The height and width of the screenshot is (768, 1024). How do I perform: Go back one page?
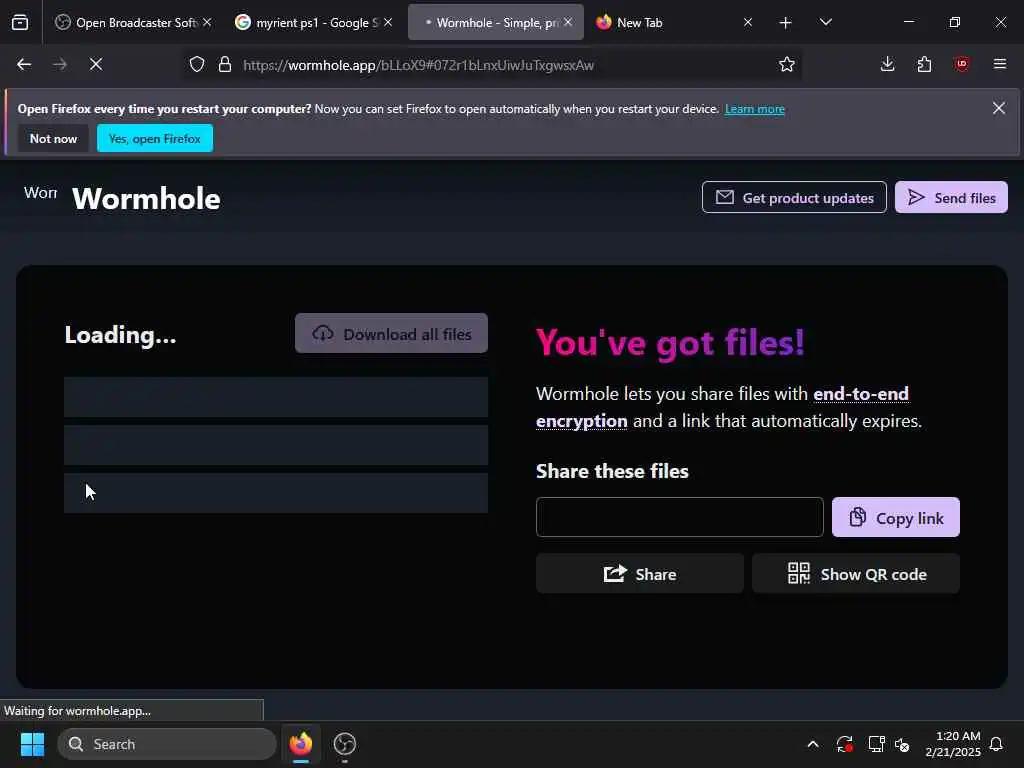coord(24,64)
